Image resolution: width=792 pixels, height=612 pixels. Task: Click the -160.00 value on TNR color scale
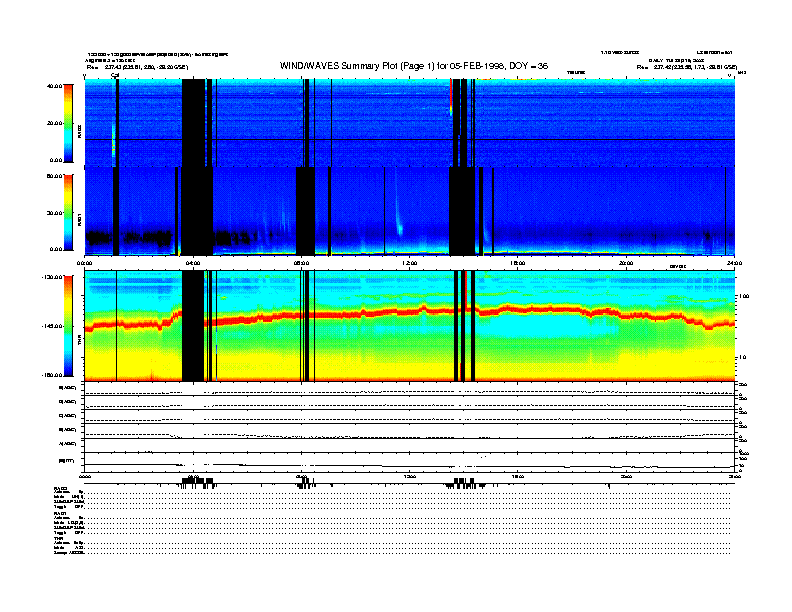point(52,375)
